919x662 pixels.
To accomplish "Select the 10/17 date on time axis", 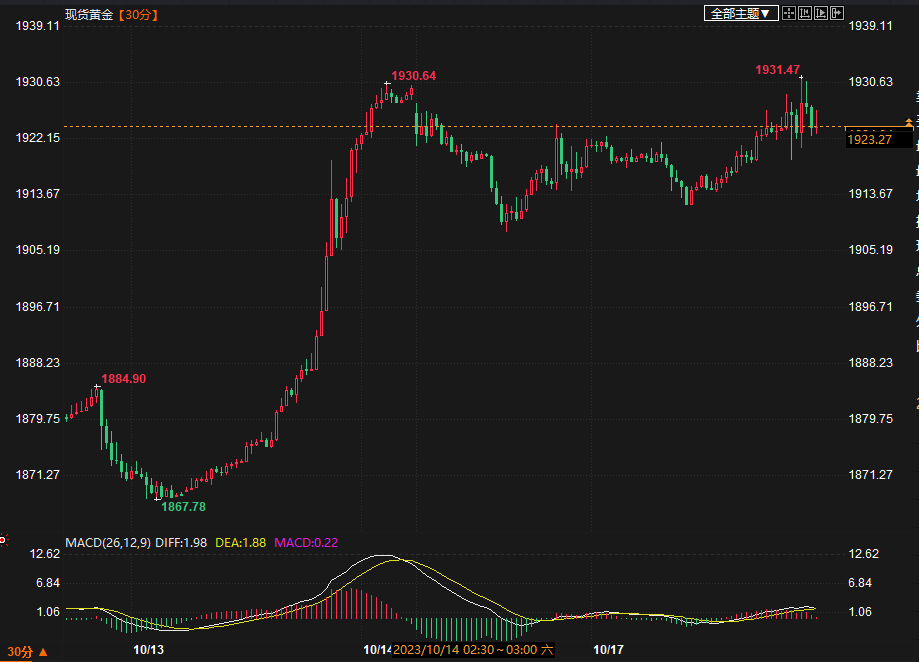I will tap(608, 650).
